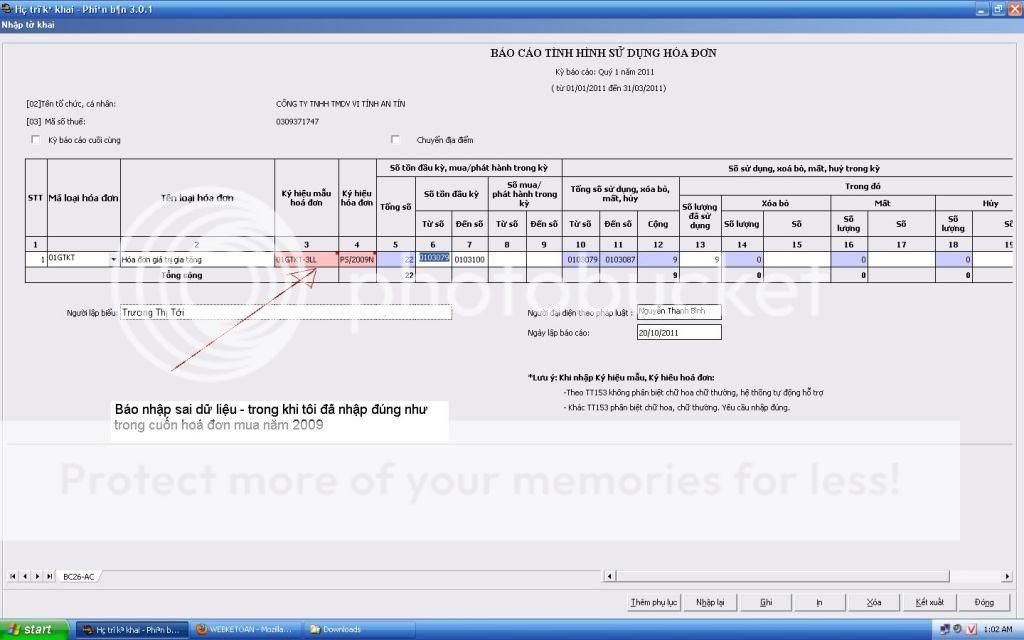Click the 'Ghi' save button

pyautogui.click(x=766, y=602)
